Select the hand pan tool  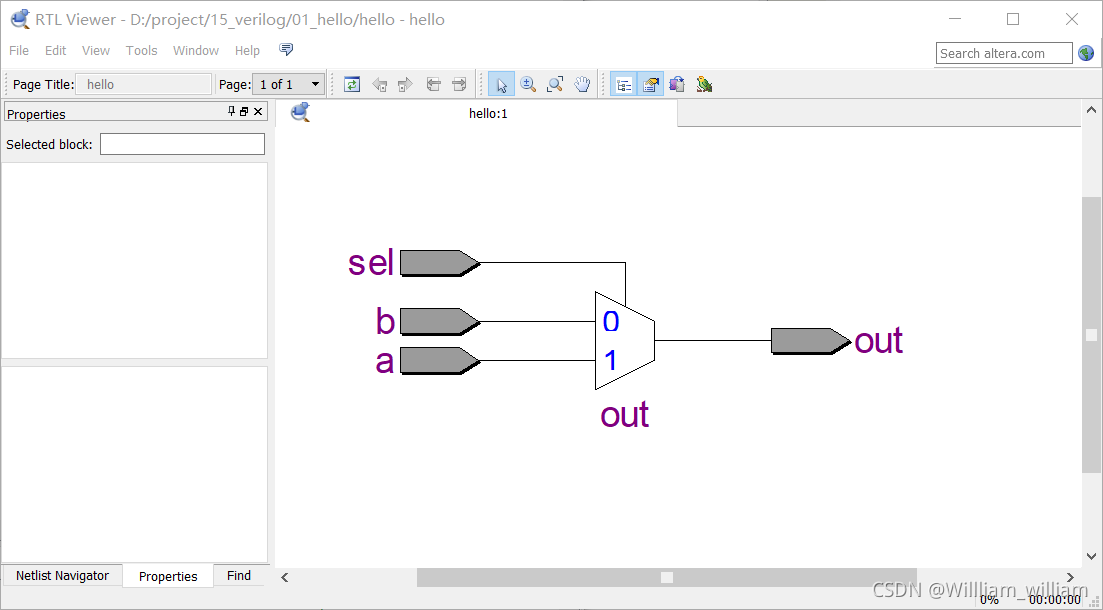582,84
